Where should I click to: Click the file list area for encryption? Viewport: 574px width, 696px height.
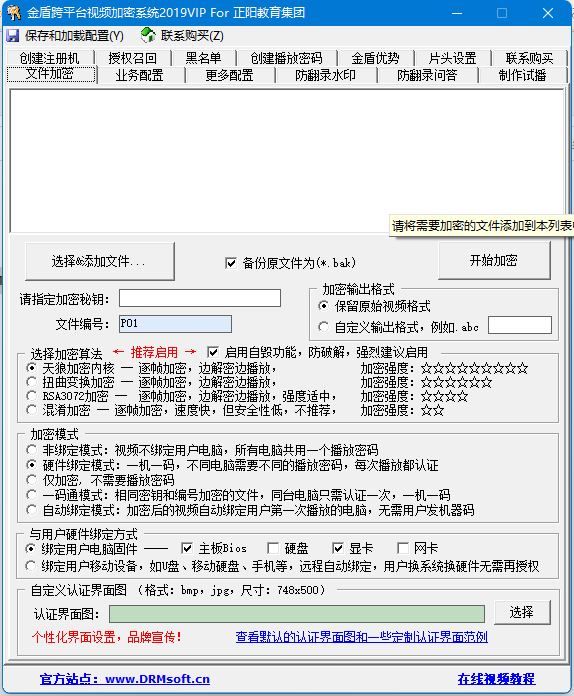tap(287, 160)
